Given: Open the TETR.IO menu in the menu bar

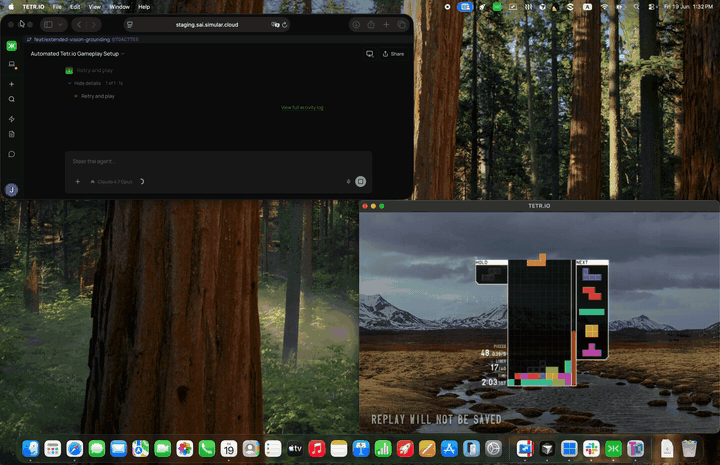Looking at the screenshot, I should (34, 7).
